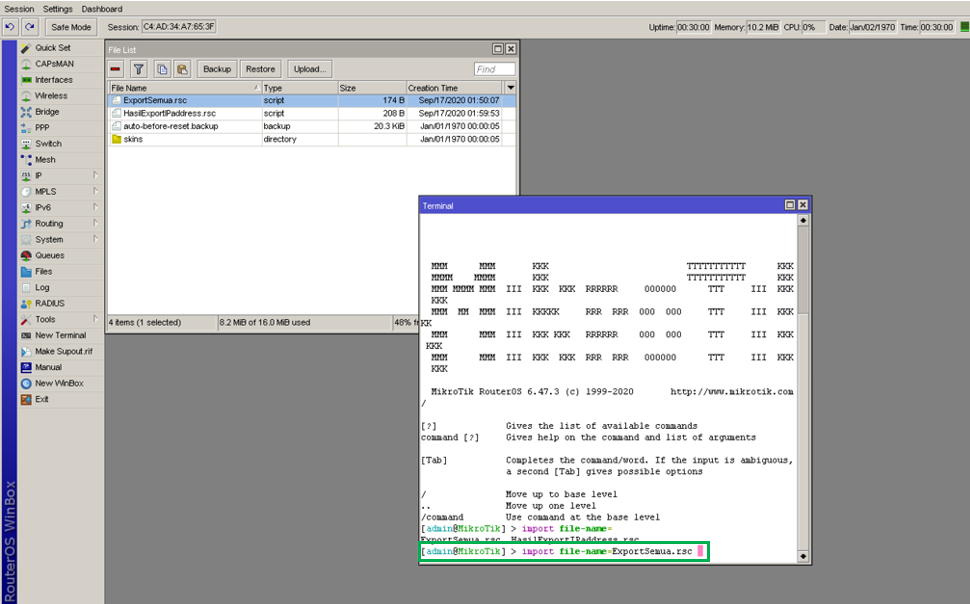Image resolution: width=970 pixels, height=604 pixels.
Task: Click the red Remove button in File List
Action: 116,69
